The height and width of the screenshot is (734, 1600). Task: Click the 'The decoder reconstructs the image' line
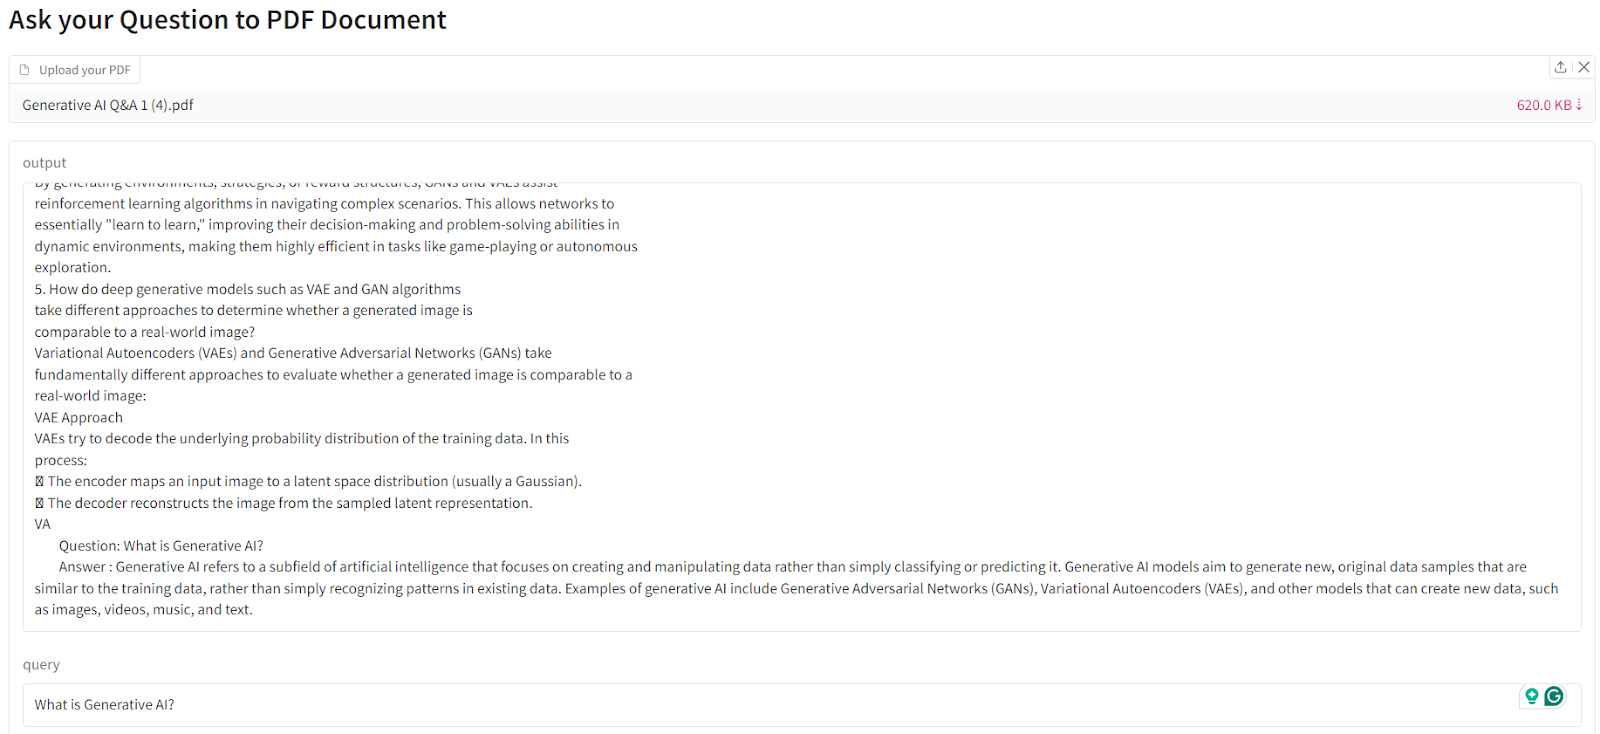click(290, 503)
